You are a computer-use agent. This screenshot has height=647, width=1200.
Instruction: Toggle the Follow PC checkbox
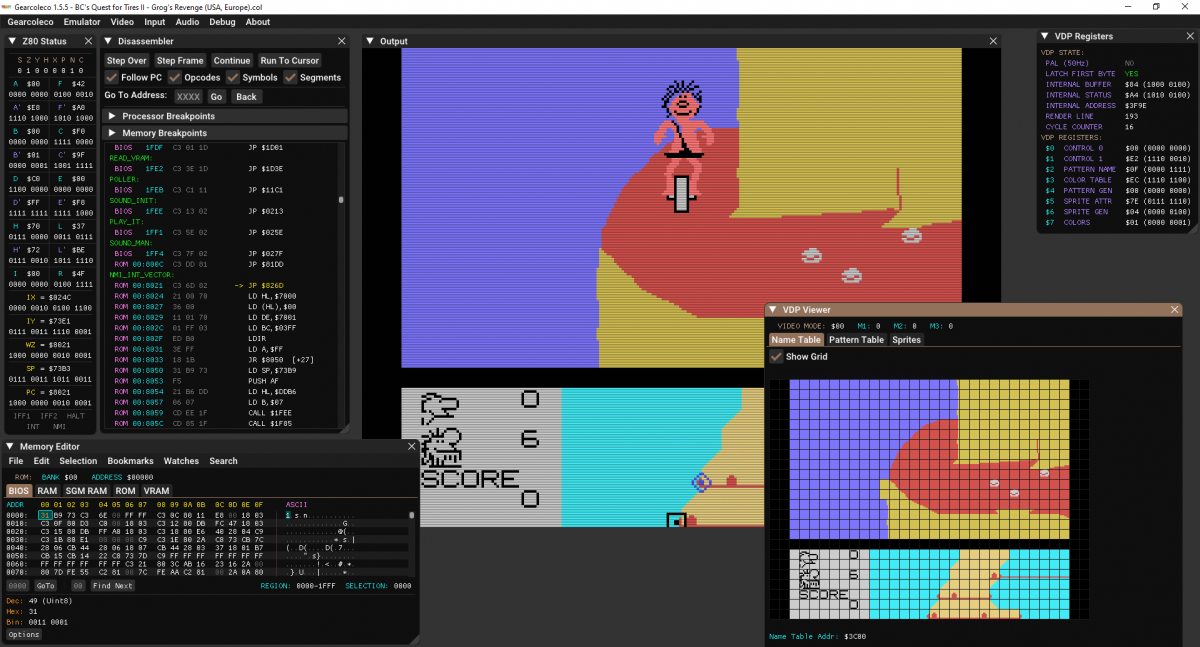[x=112, y=77]
